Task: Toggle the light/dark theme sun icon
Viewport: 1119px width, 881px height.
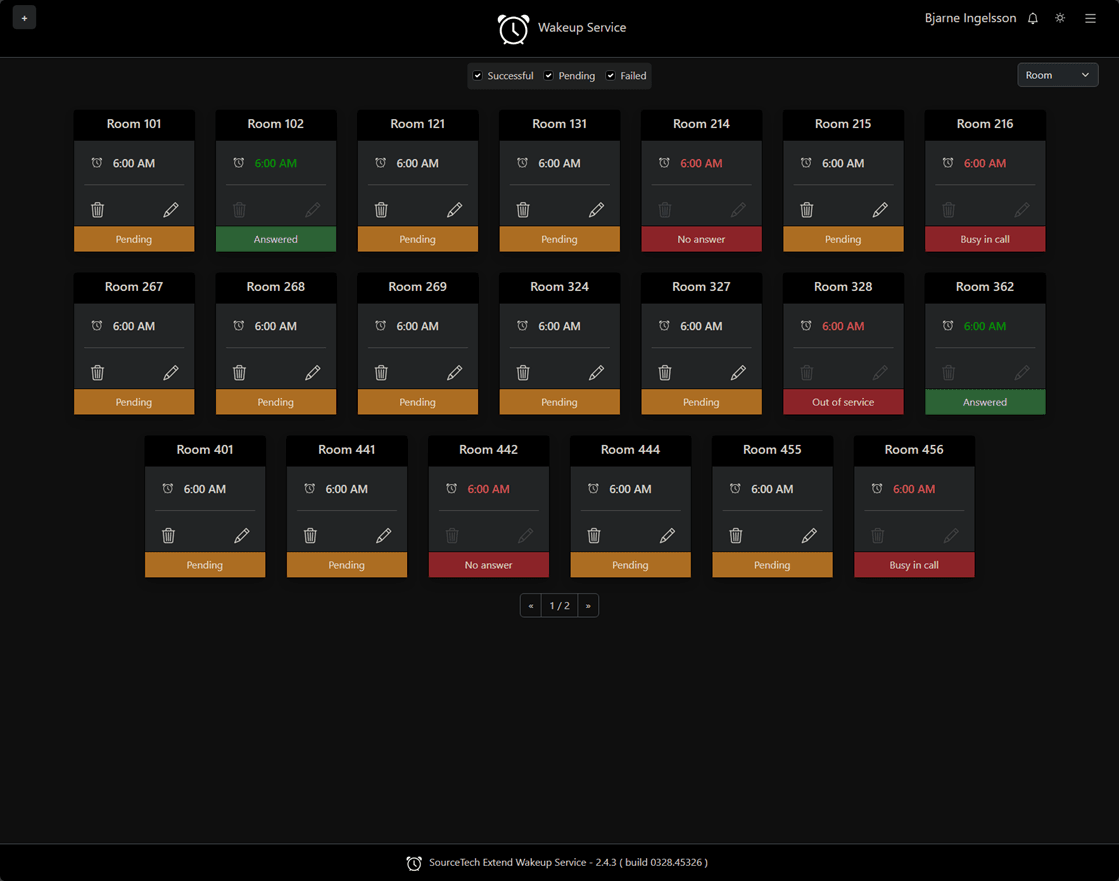Action: (x=1060, y=19)
